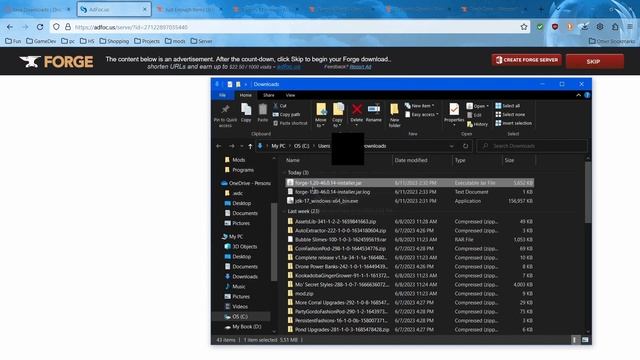Click the browser address bar URL
Image resolution: width=640 pixels, height=360 pixels.
tap(131, 27)
